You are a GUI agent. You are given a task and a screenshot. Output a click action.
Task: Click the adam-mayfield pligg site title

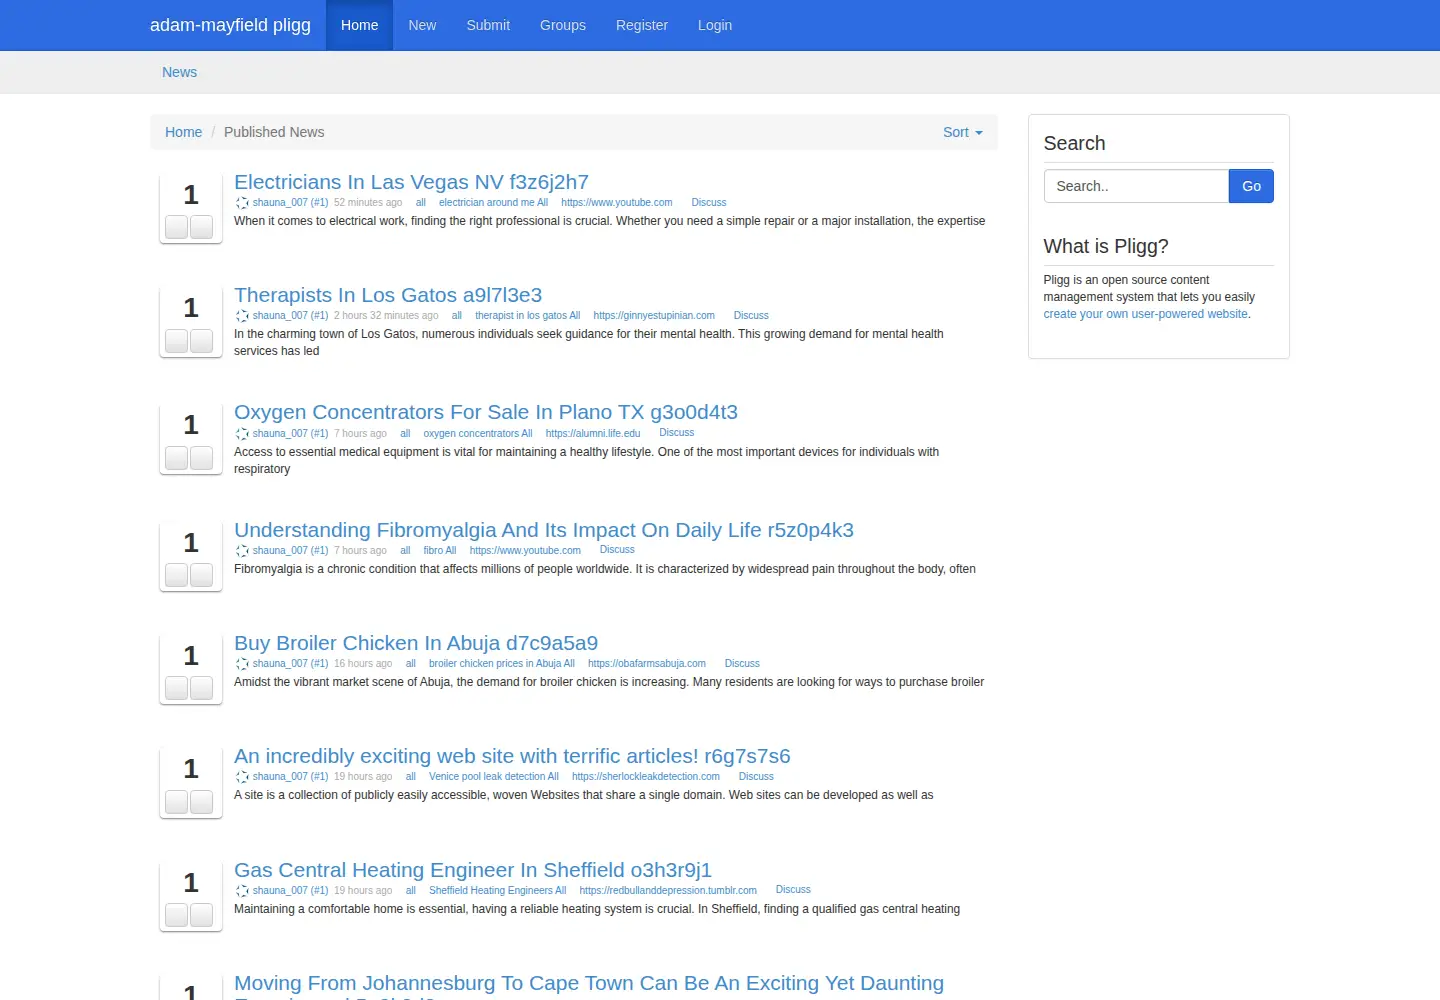[230, 25]
